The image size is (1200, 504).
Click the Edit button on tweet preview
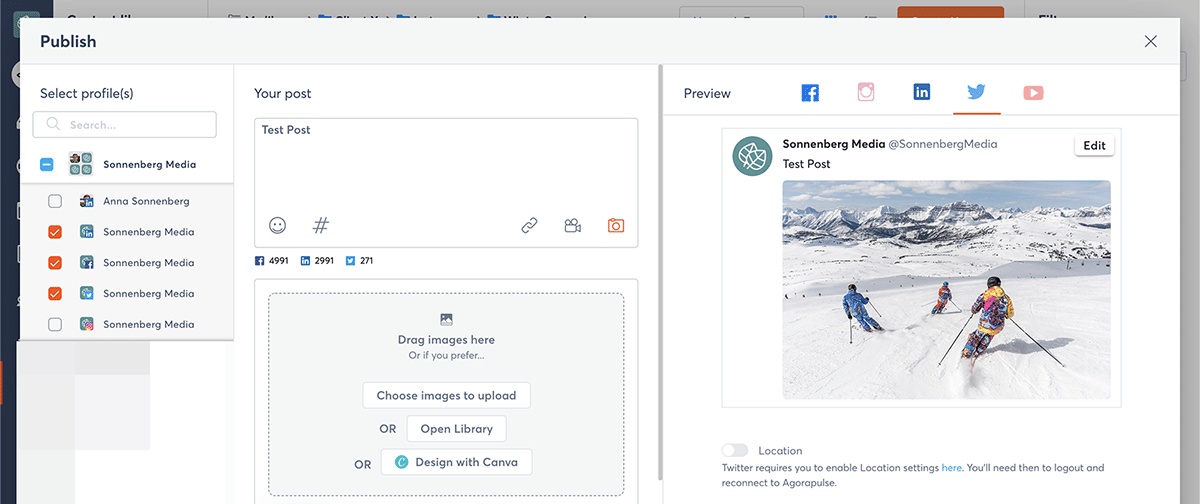point(1094,145)
